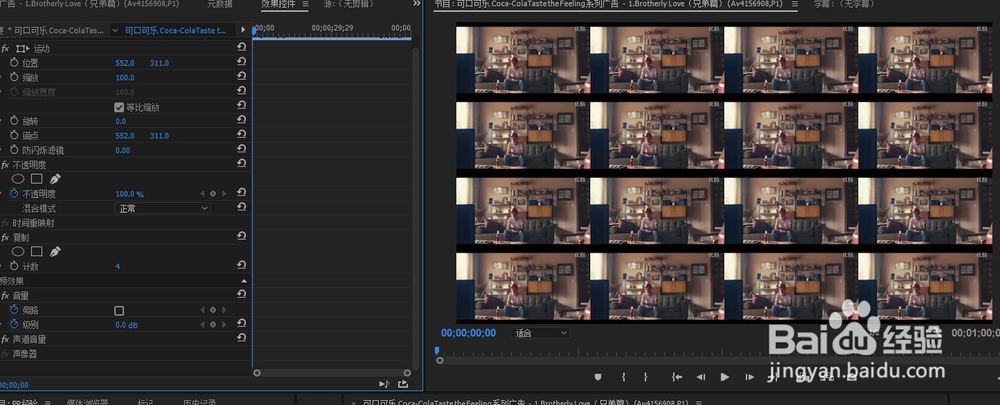Show timeline view arrow beside clip name
The image size is (1000, 405).
click(243, 30)
